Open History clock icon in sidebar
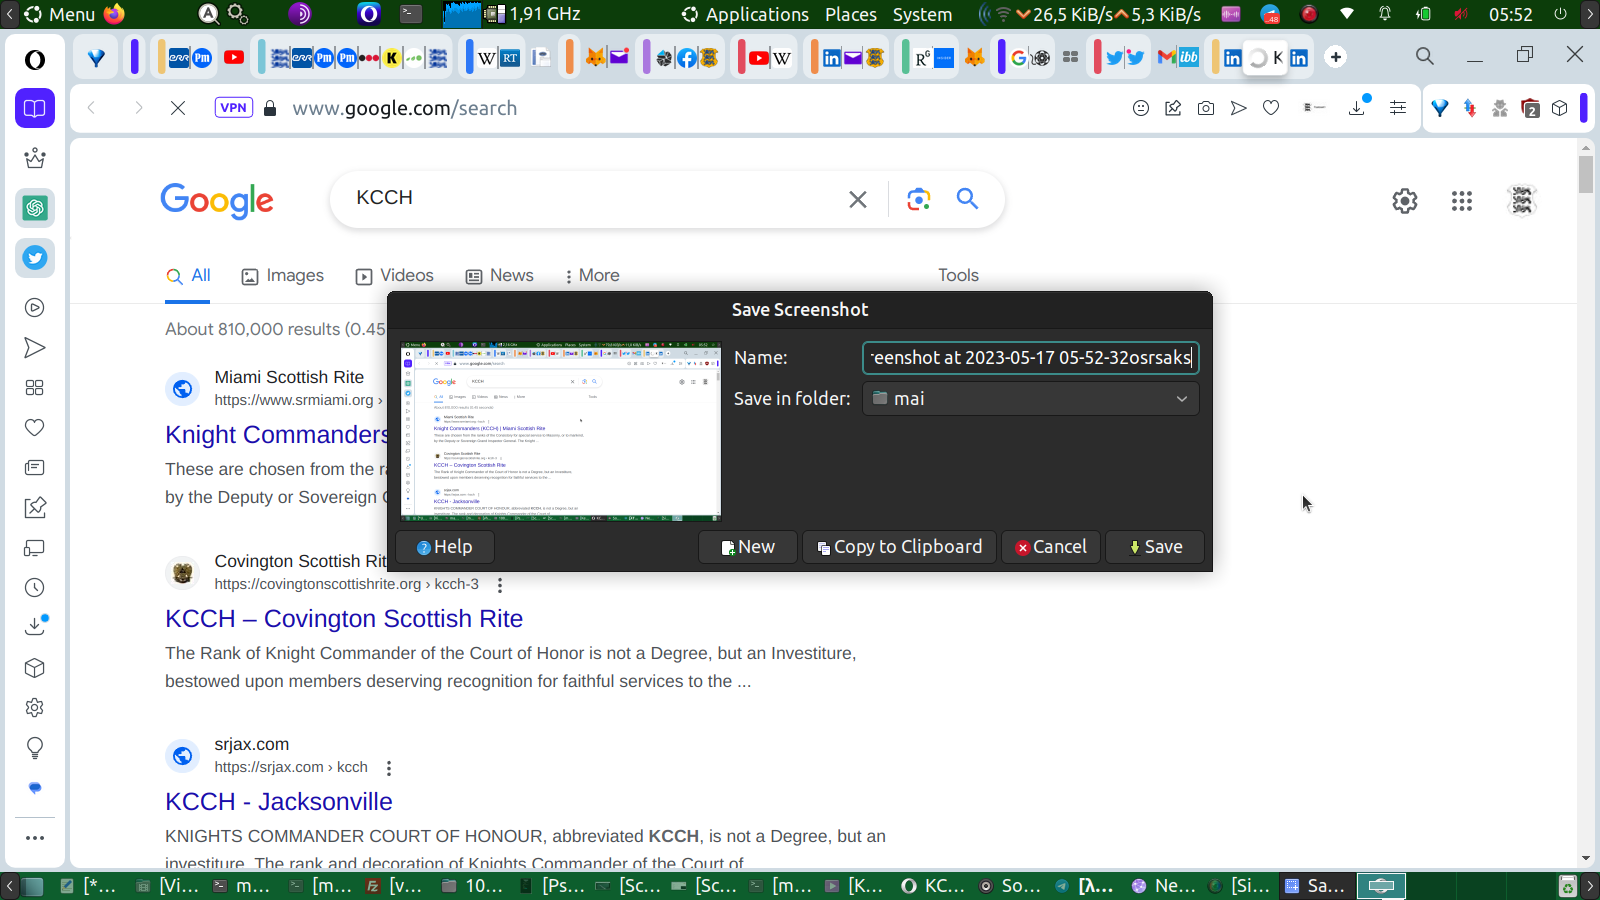This screenshot has width=1600, height=900. pyautogui.click(x=35, y=588)
